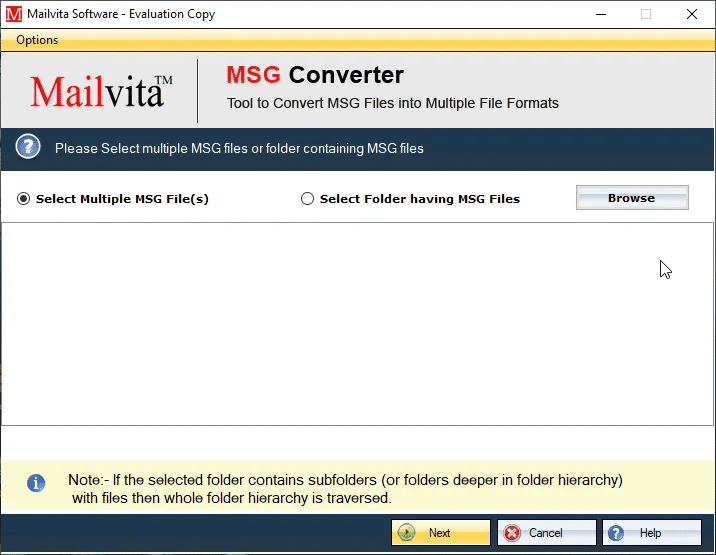Choose Select Folder having MSG Files option
Screen dimensions: 716x555
[x=410, y=199]
